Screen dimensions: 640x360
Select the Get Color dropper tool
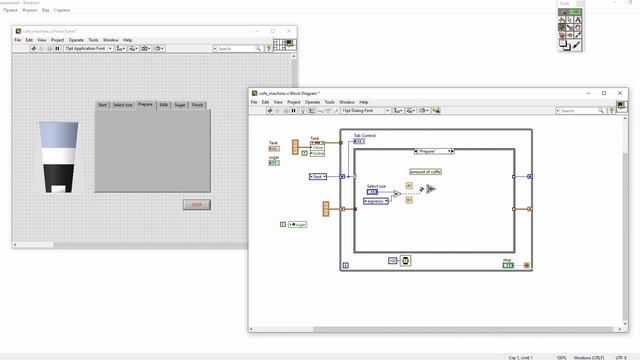[578, 35]
